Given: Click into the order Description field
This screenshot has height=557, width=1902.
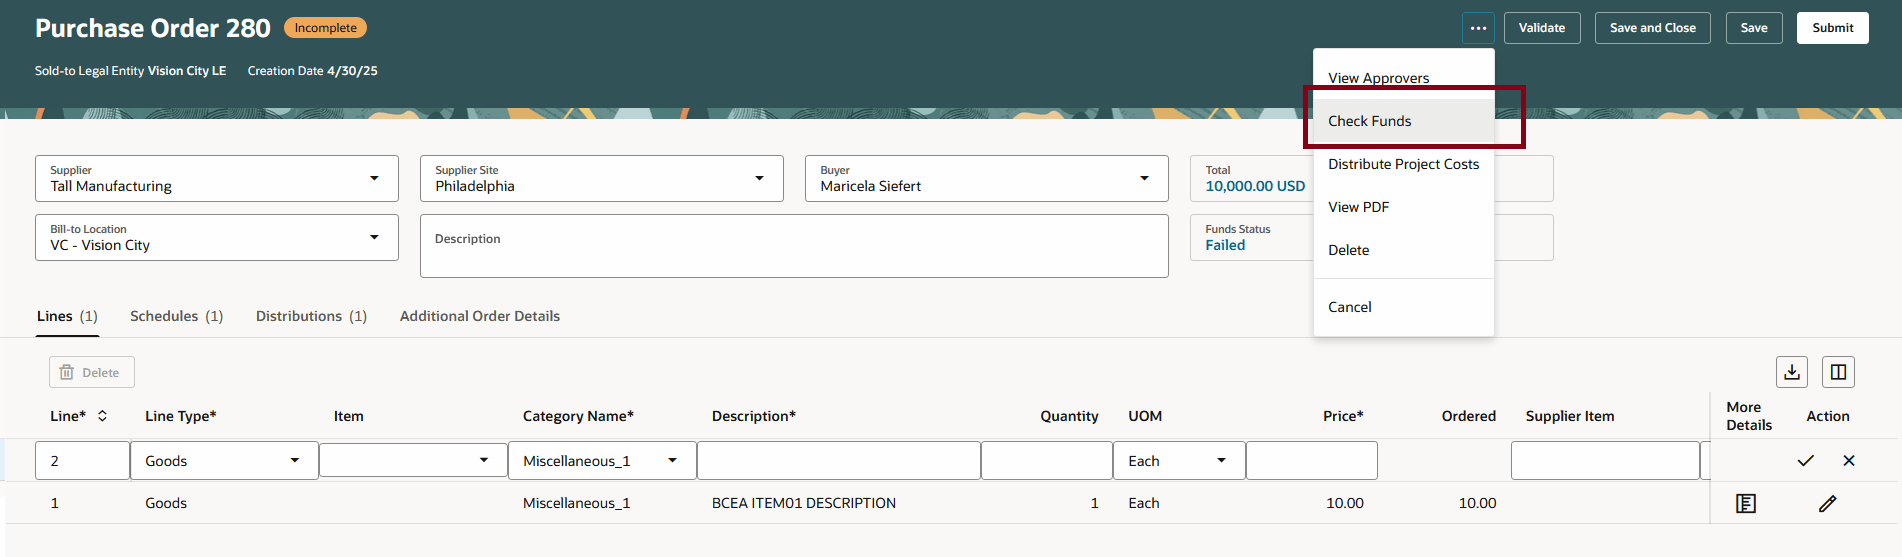Looking at the screenshot, I should point(794,246).
